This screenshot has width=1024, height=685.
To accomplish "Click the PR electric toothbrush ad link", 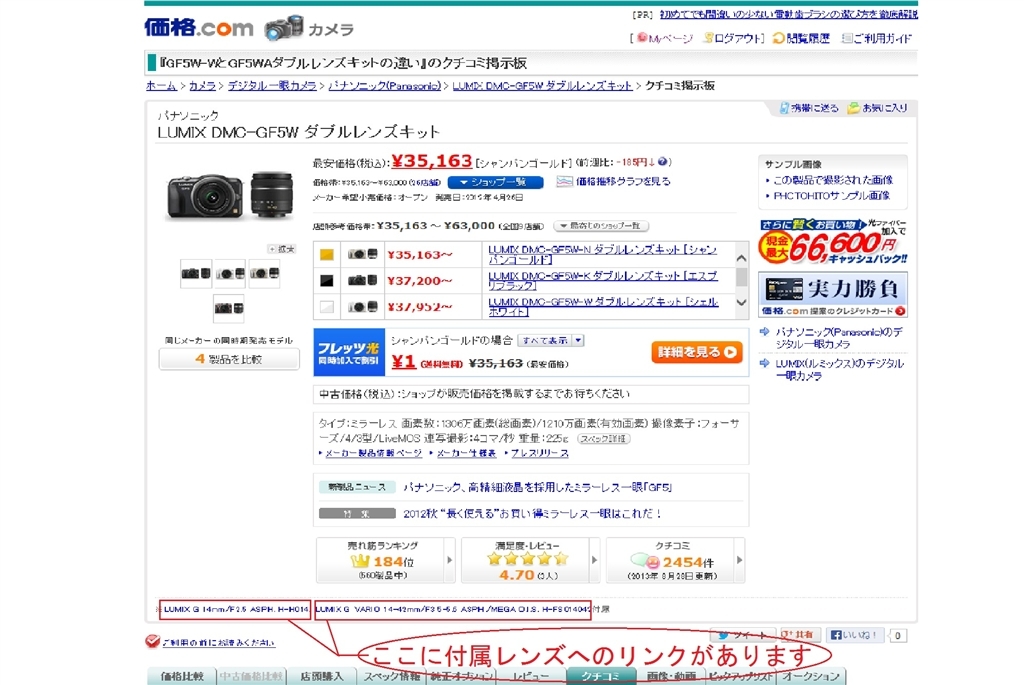I will [788, 14].
